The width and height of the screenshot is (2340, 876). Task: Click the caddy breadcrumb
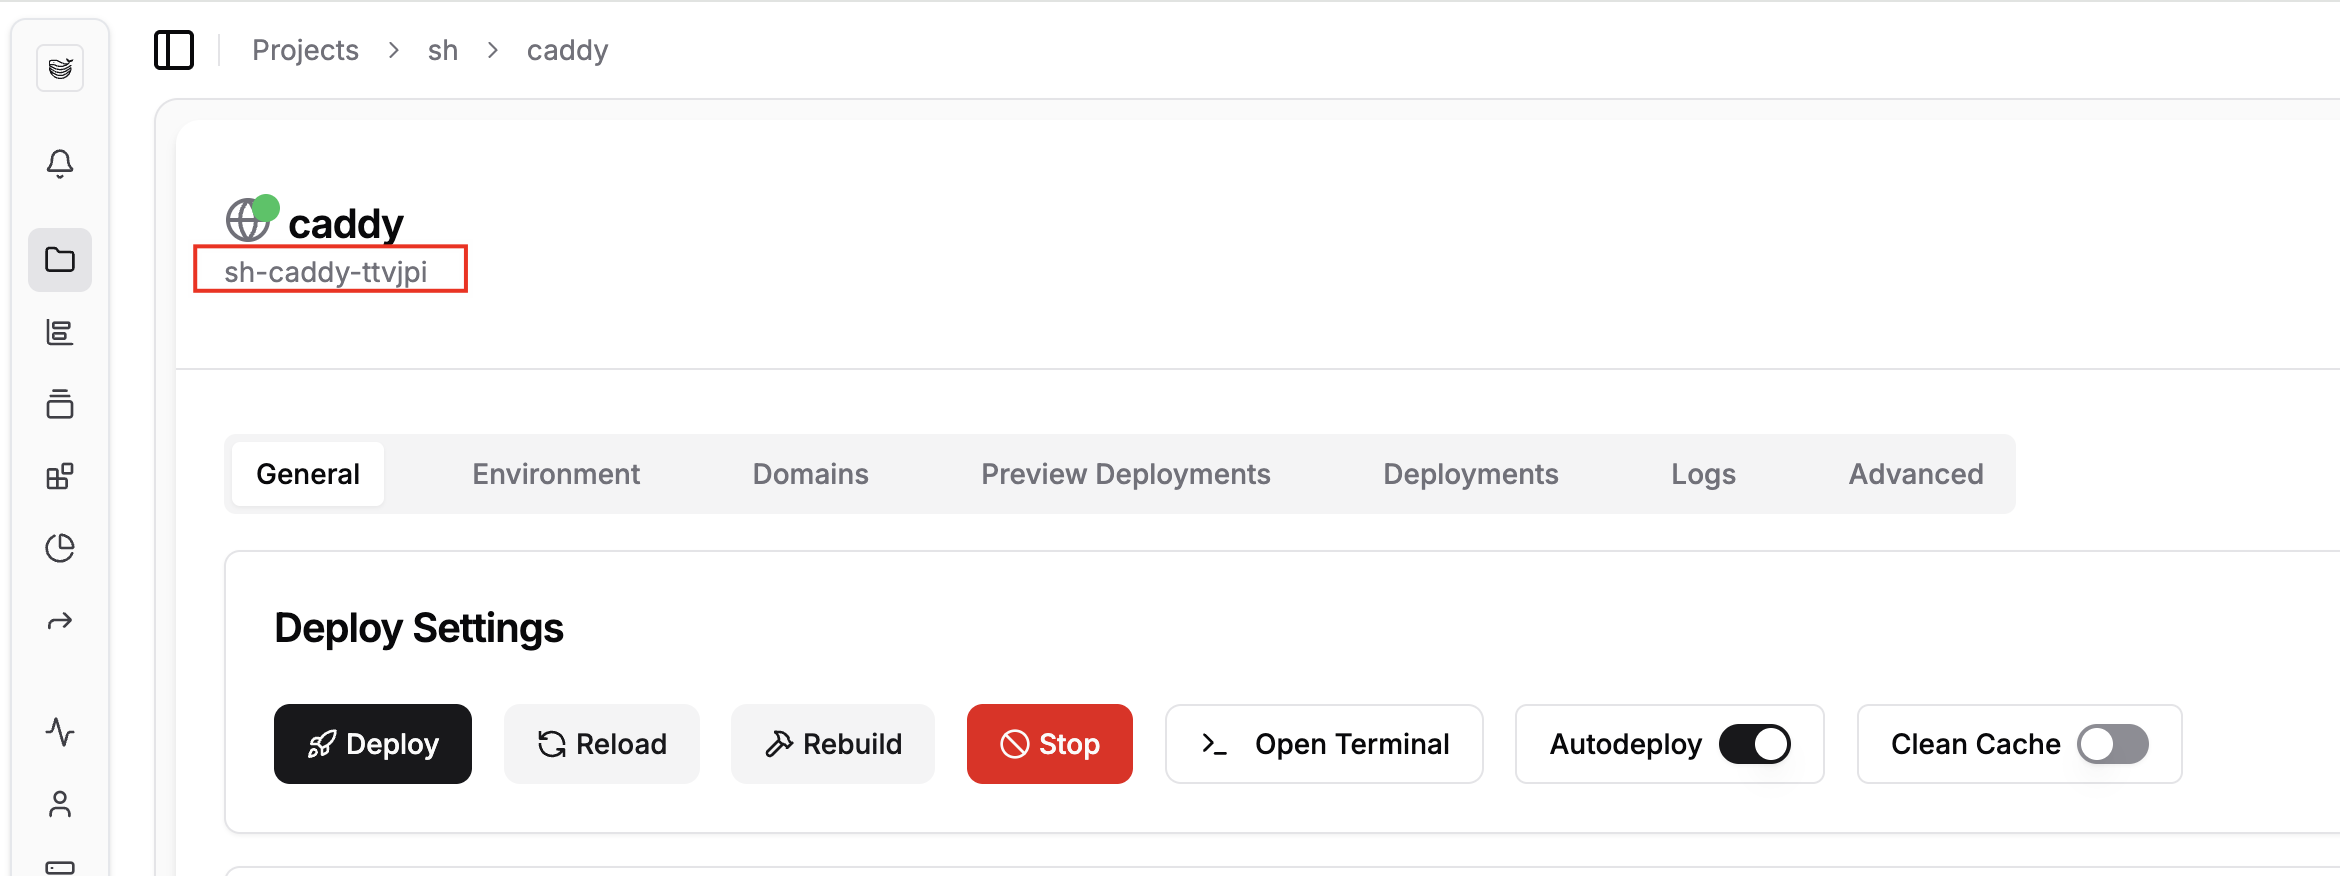point(567,50)
